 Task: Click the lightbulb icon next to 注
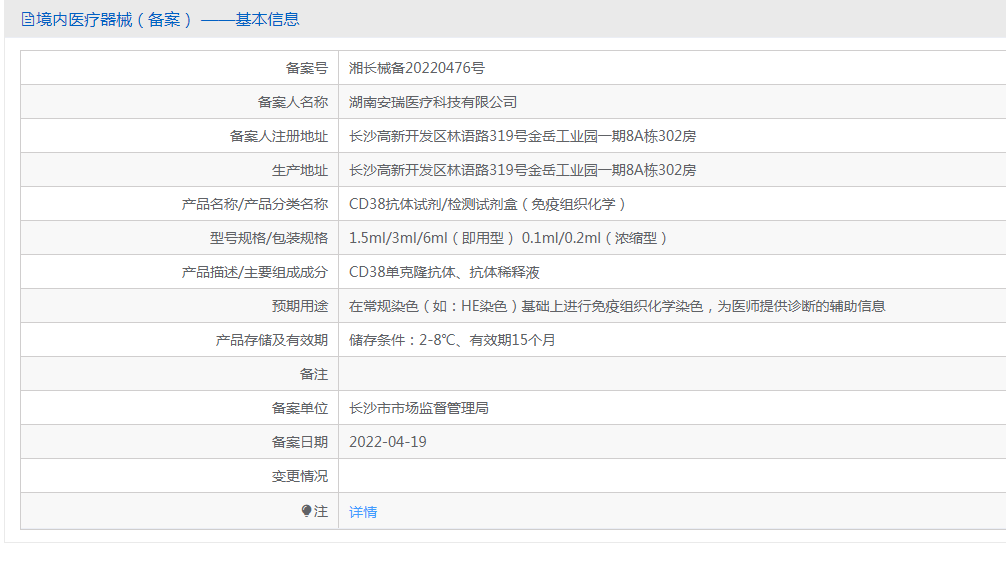click(306, 511)
